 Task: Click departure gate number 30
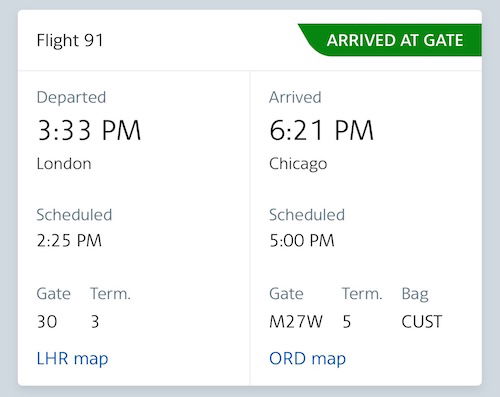click(47, 322)
